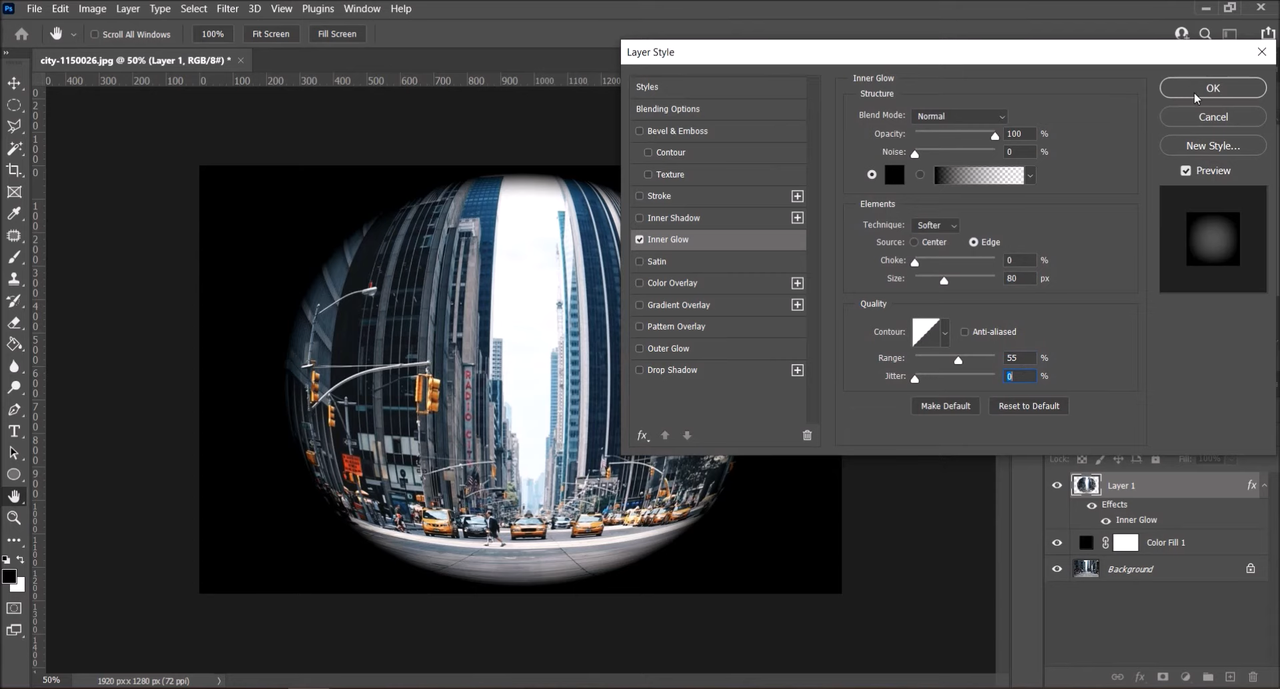Open the Image menu
Screen dimensions: 1280x689
tap(92, 8)
